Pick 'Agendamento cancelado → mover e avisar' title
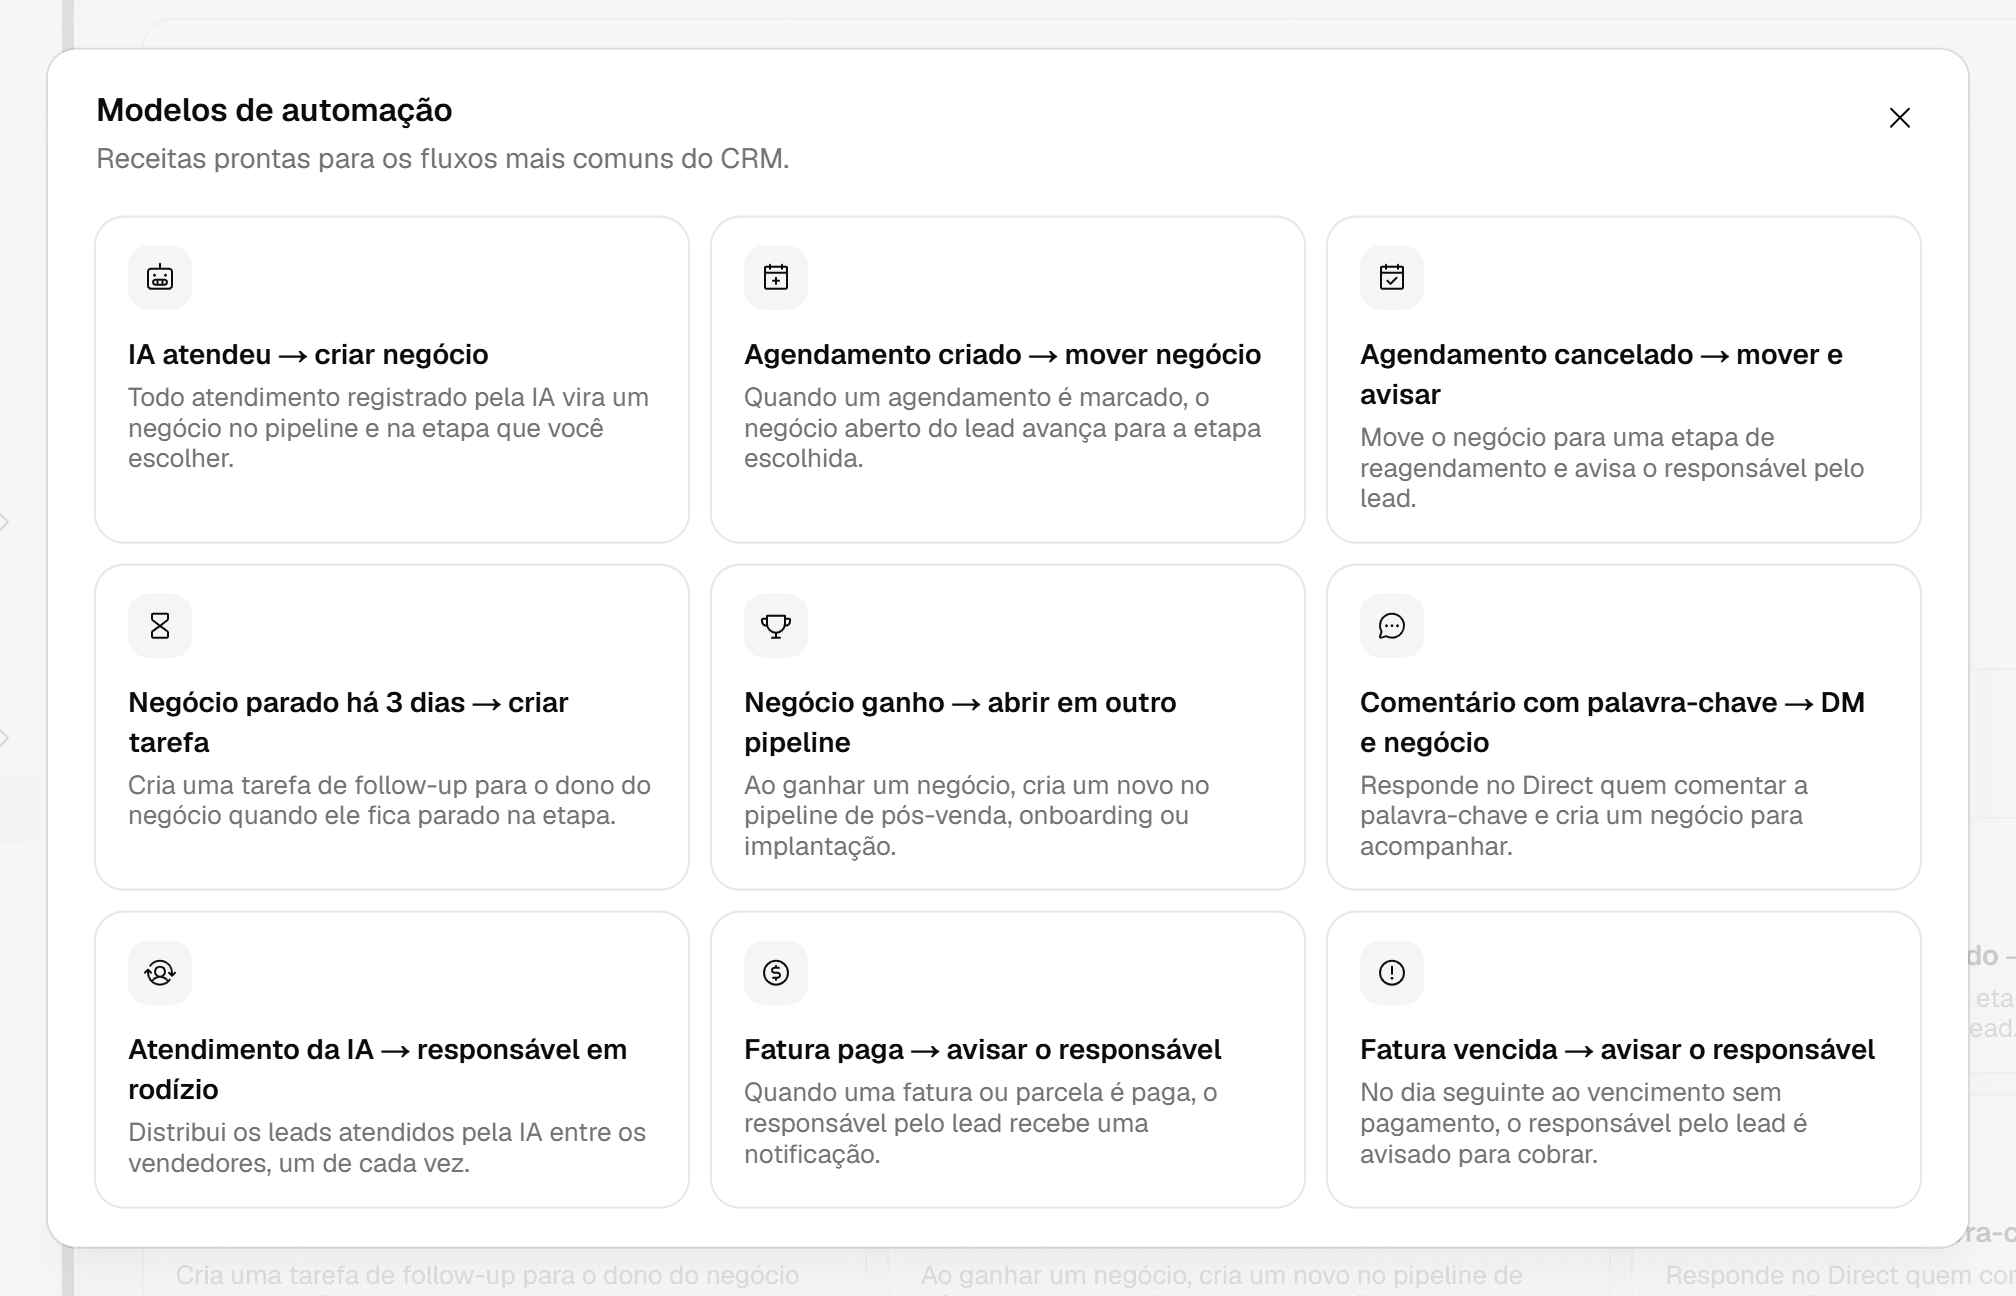This screenshot has width=2016, height=1296. (1601, 374)
